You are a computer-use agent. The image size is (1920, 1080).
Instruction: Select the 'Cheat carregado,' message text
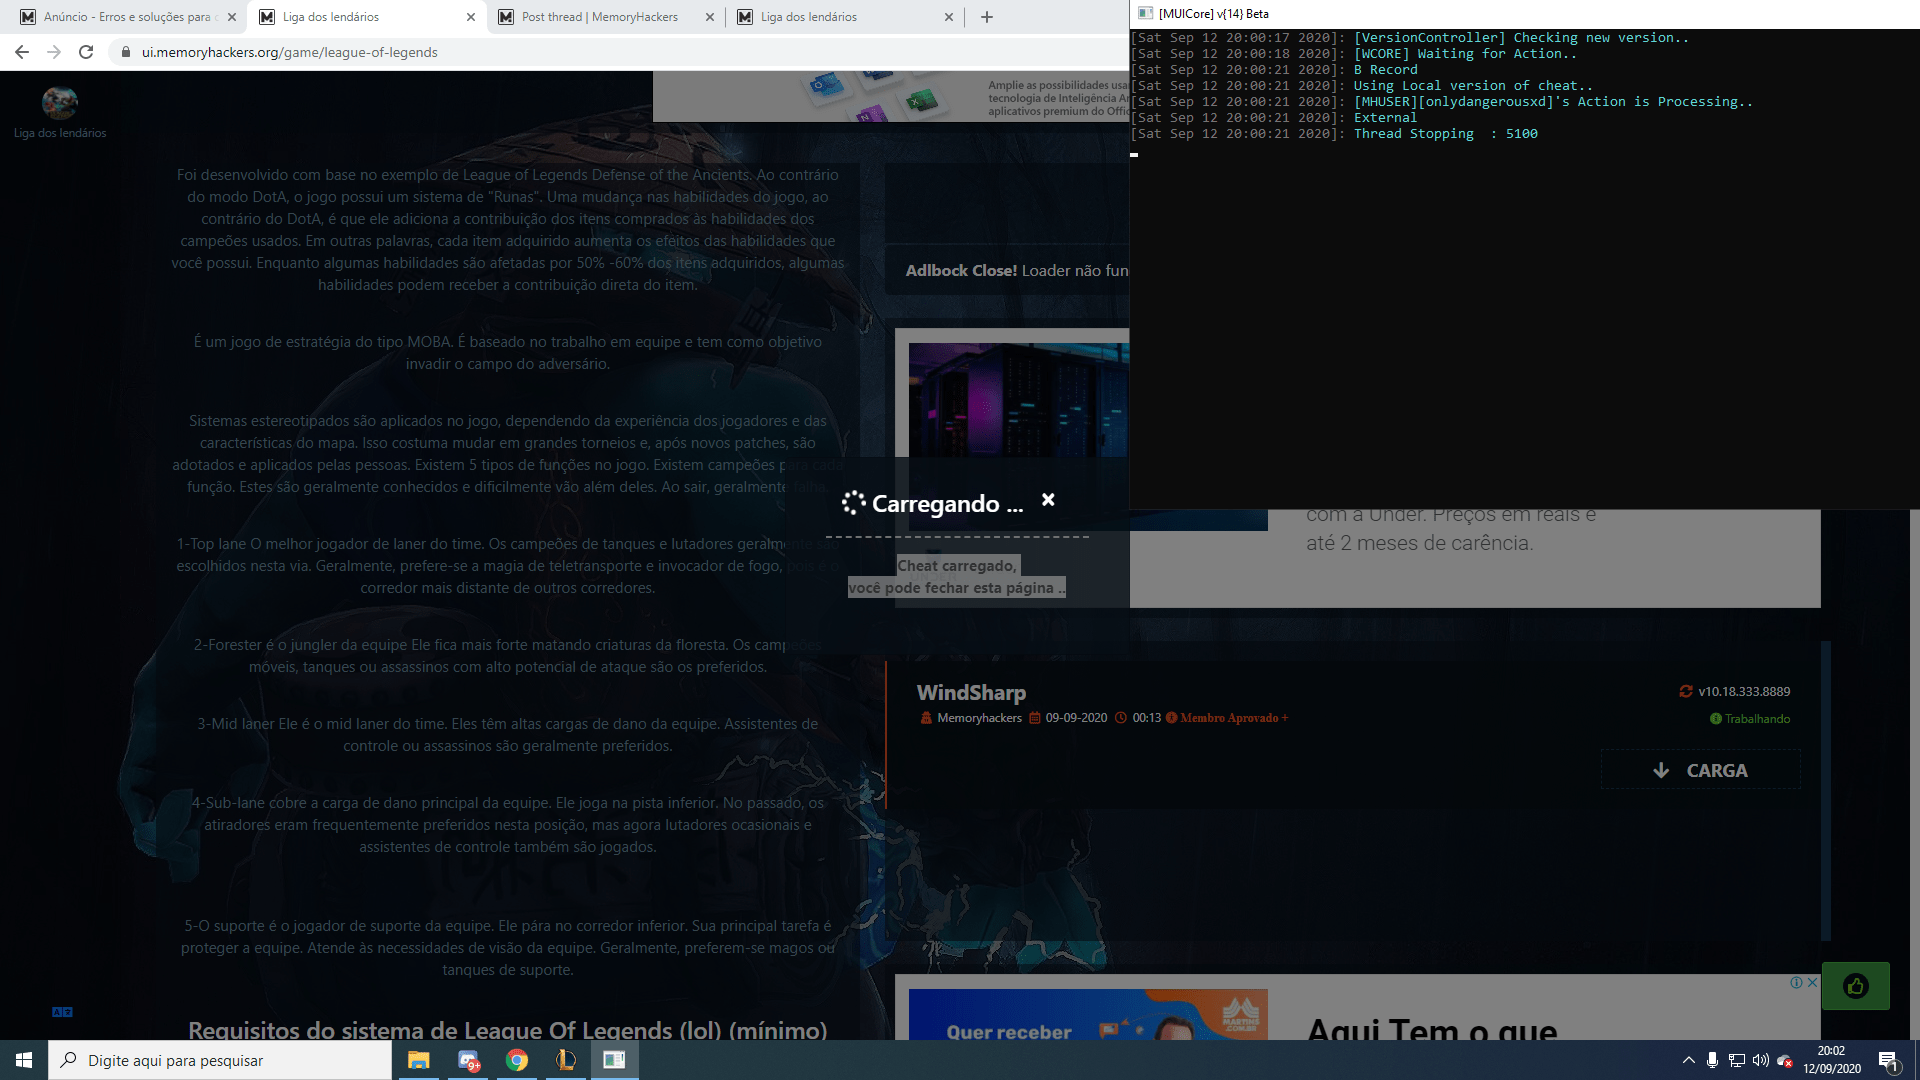[957, 566]
